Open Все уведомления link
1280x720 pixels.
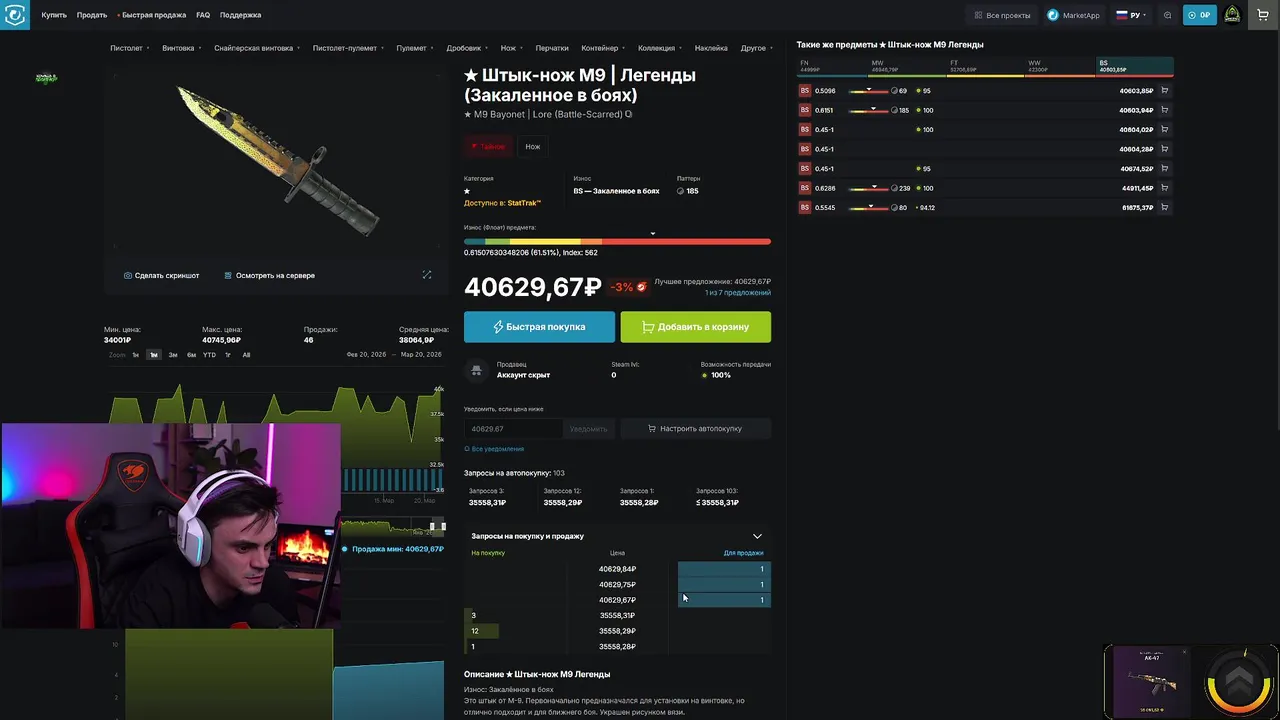tap(494, 449)
